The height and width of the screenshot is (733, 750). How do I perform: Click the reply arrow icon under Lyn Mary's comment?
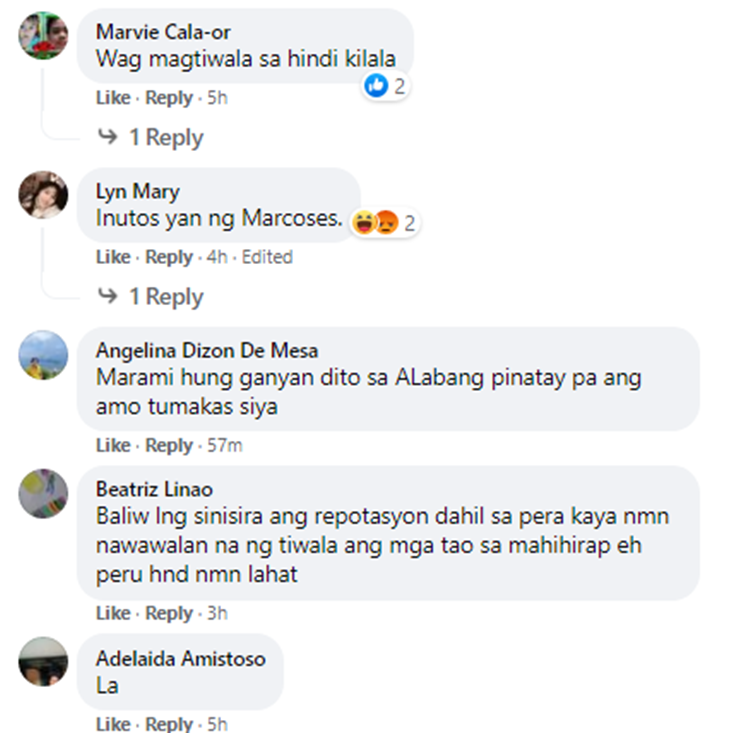(108, 296)
